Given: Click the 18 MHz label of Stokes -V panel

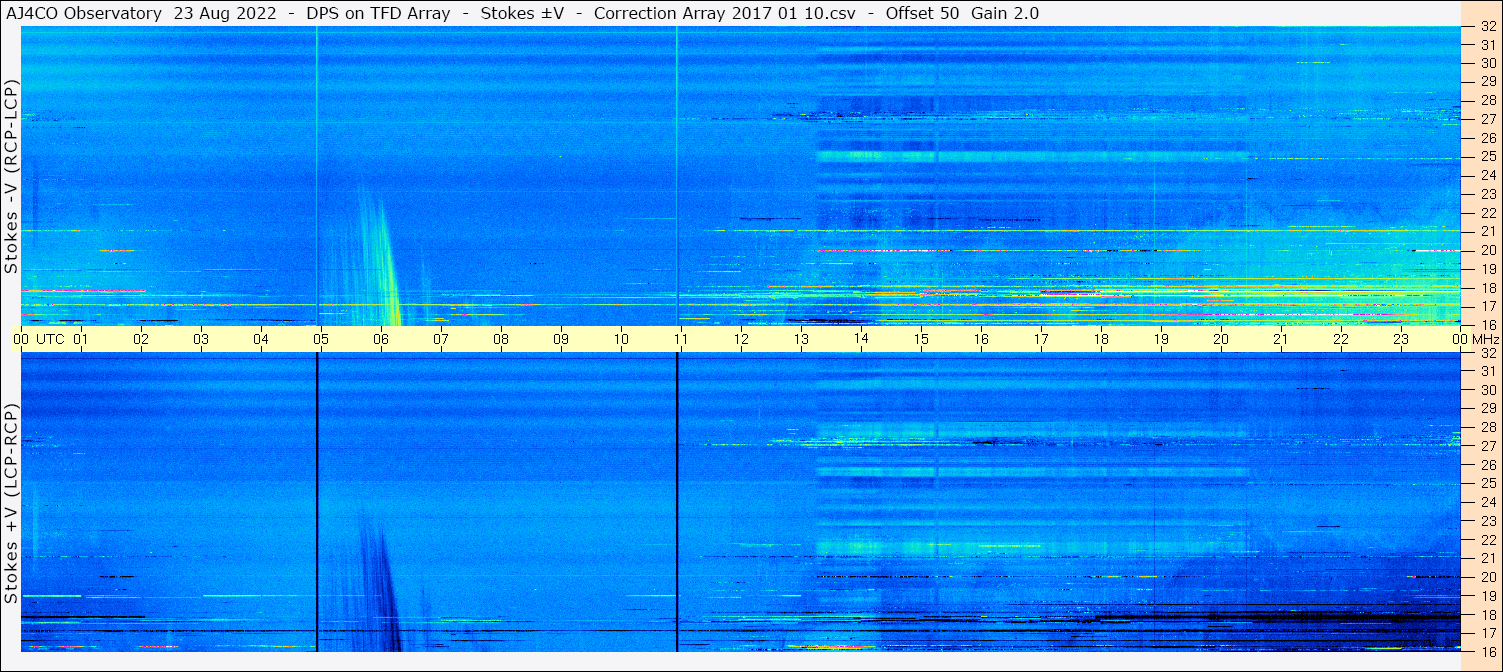Looking at the screenshot, I should pyautogui.click(x=1488, y=288).
